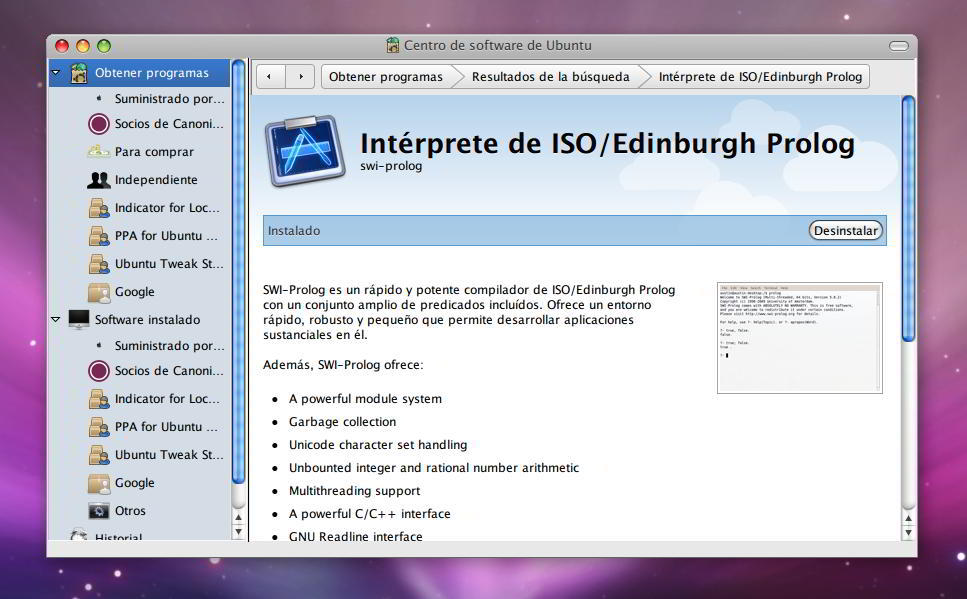The image size is (967, 599).
Task: Go to Resultados de la búsqueda breadcrumb
Action: pos(550,77)
